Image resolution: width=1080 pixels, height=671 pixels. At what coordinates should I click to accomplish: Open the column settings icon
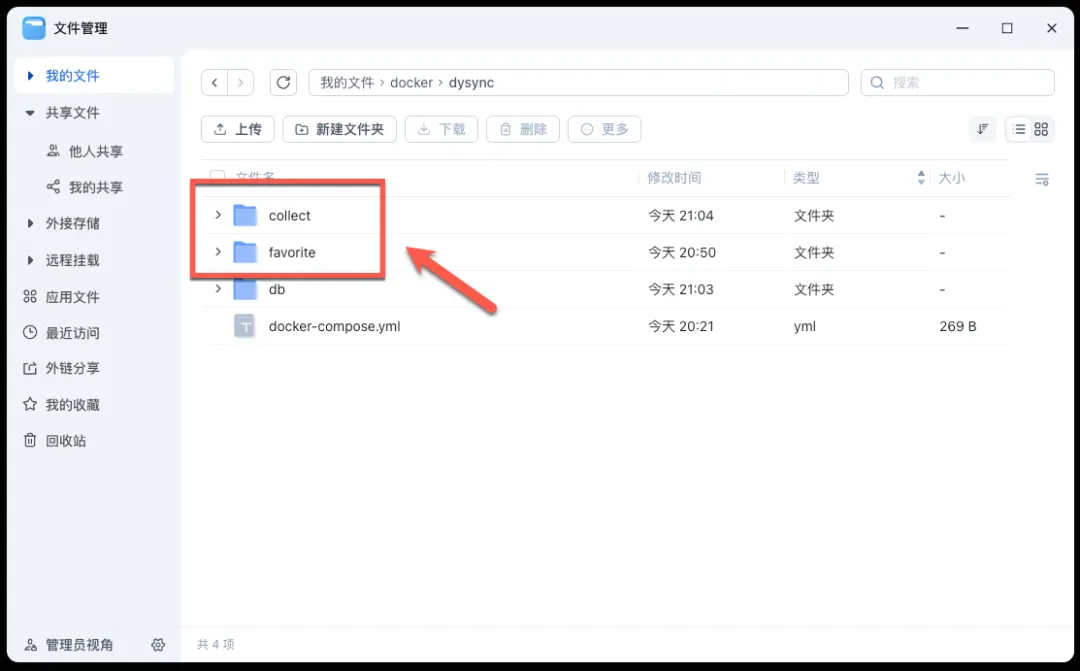pyautogui.click(x=1041, y=179)
